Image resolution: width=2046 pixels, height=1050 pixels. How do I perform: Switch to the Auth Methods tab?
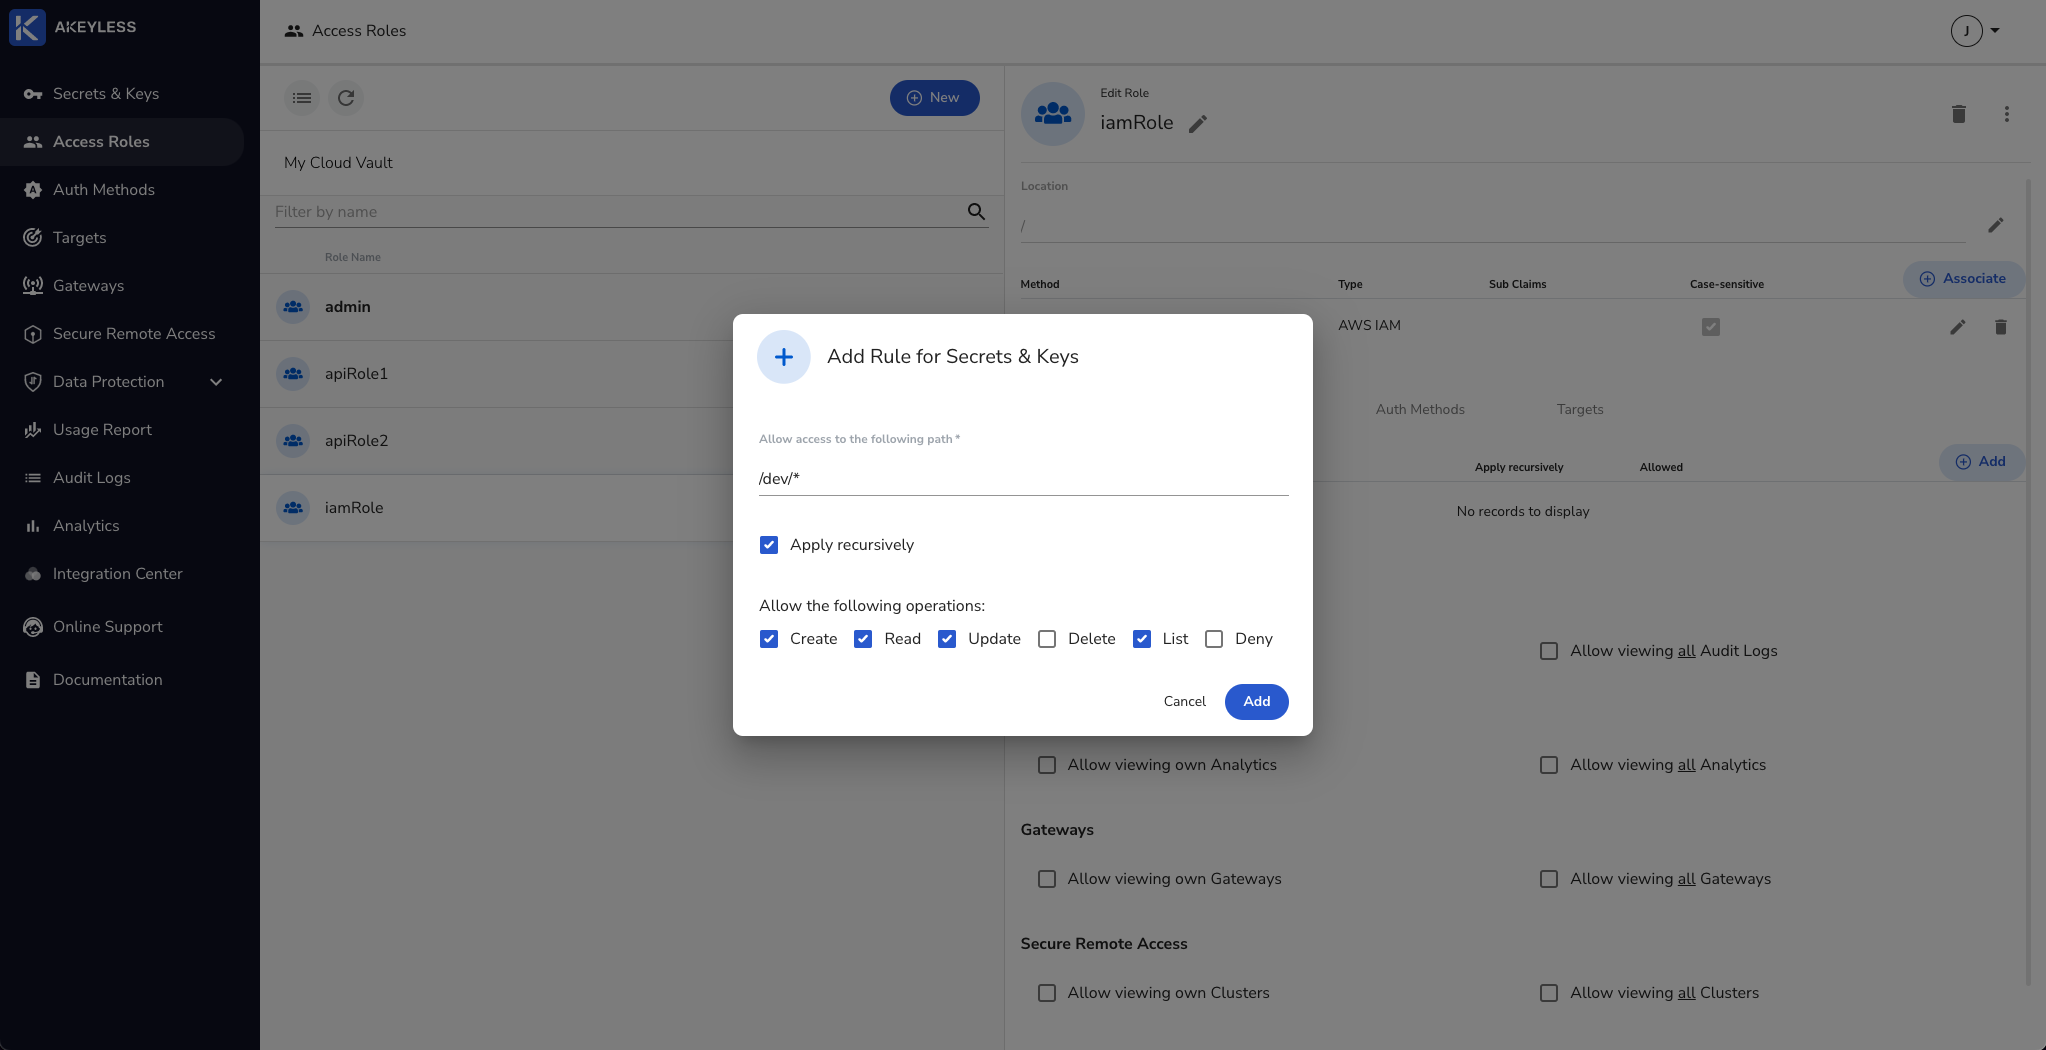click(x=1420, y=409)
